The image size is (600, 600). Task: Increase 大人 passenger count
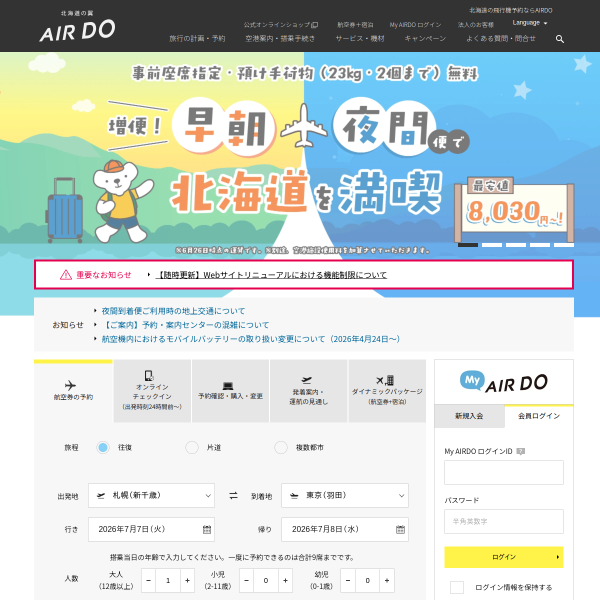tap(188, 580)
